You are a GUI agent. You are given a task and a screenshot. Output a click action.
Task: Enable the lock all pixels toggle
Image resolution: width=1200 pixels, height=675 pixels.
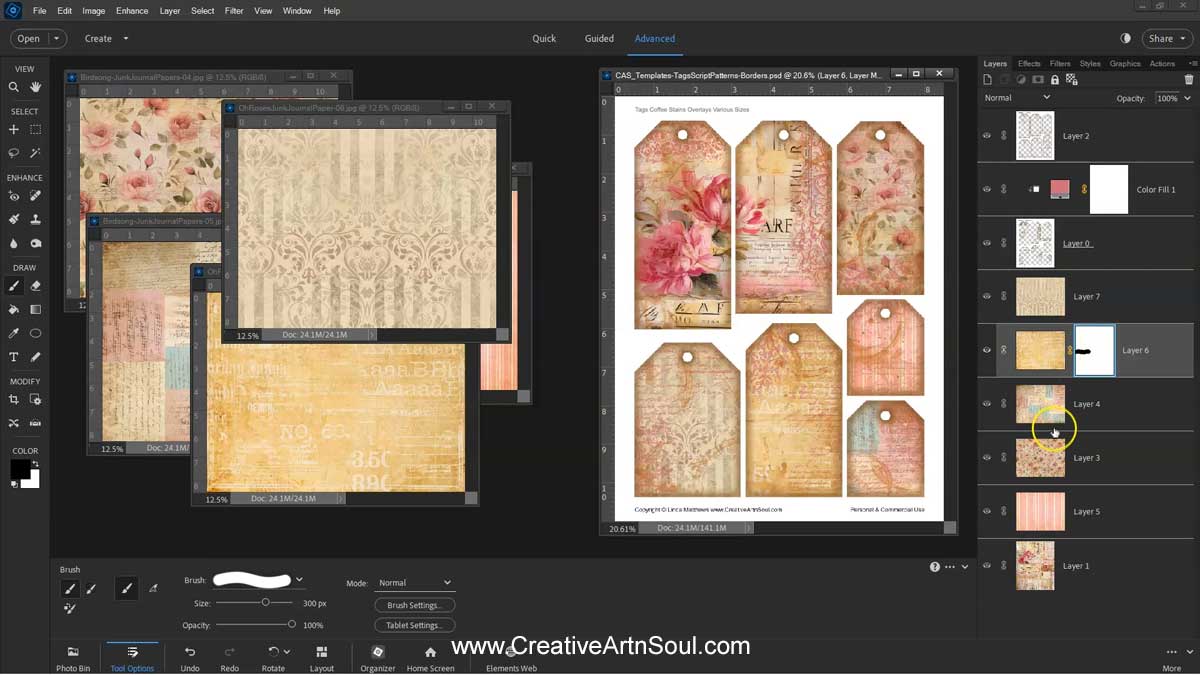tap(1055, 79)
